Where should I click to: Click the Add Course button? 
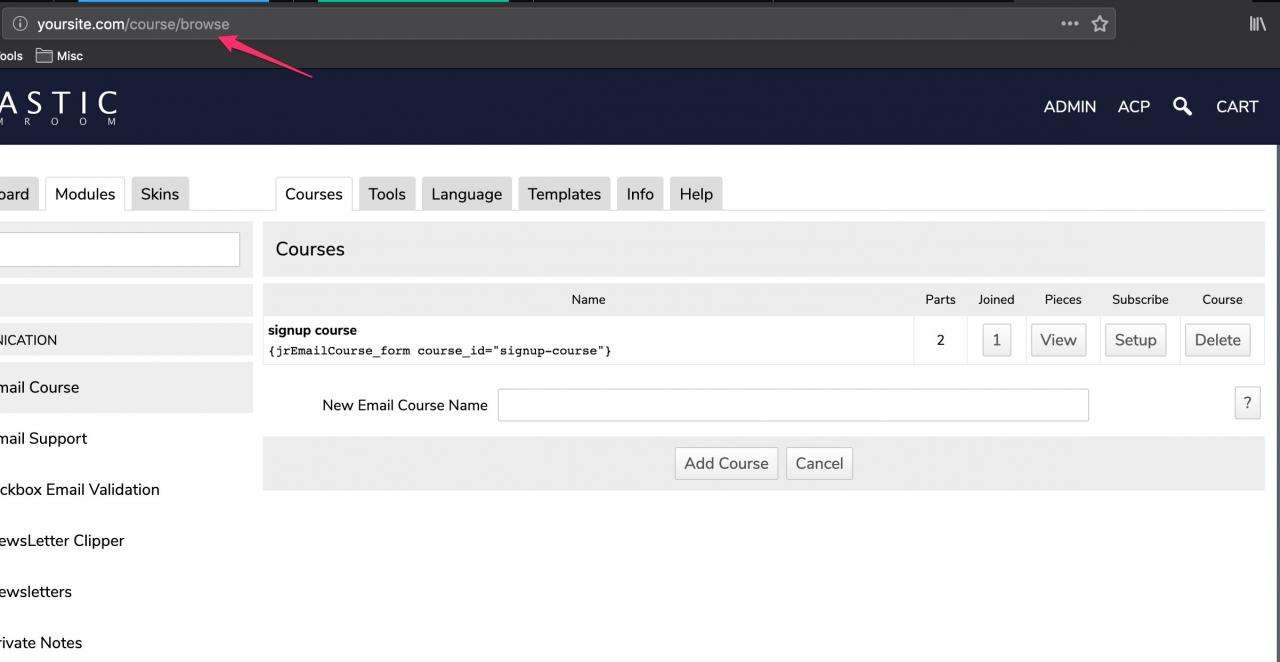[x=726, y=463]
